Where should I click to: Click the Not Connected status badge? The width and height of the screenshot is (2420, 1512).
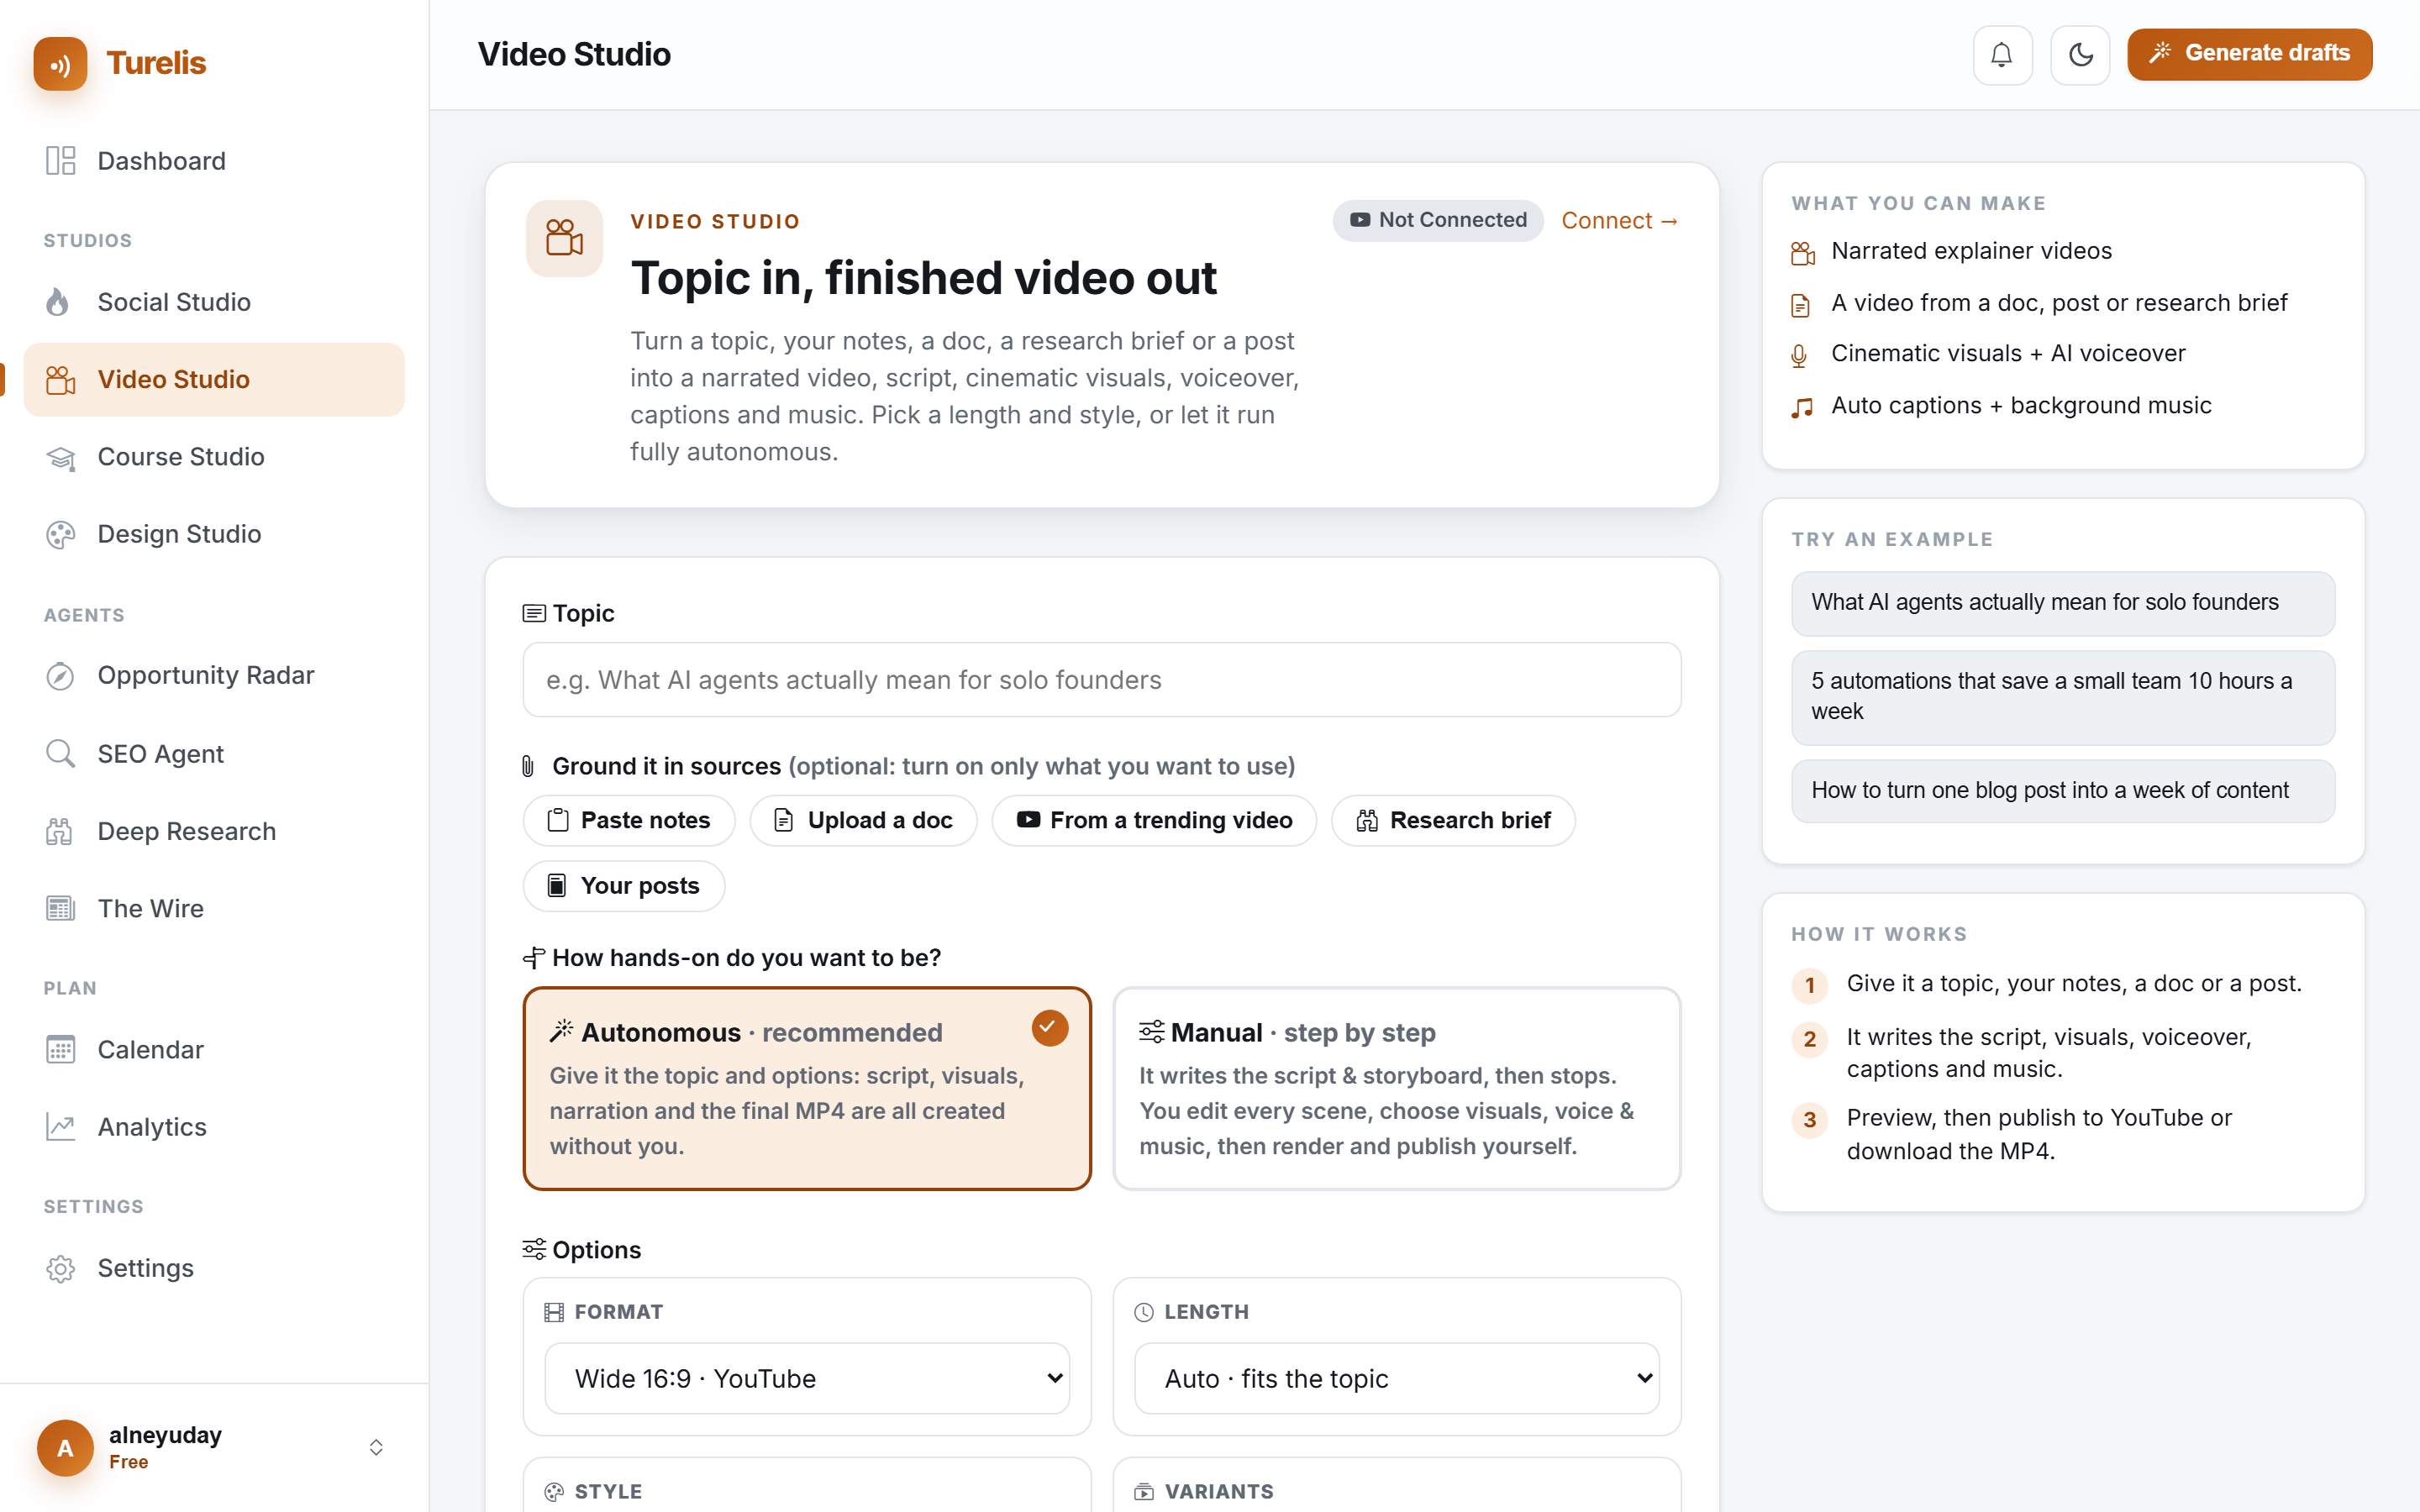[1437, 220]
